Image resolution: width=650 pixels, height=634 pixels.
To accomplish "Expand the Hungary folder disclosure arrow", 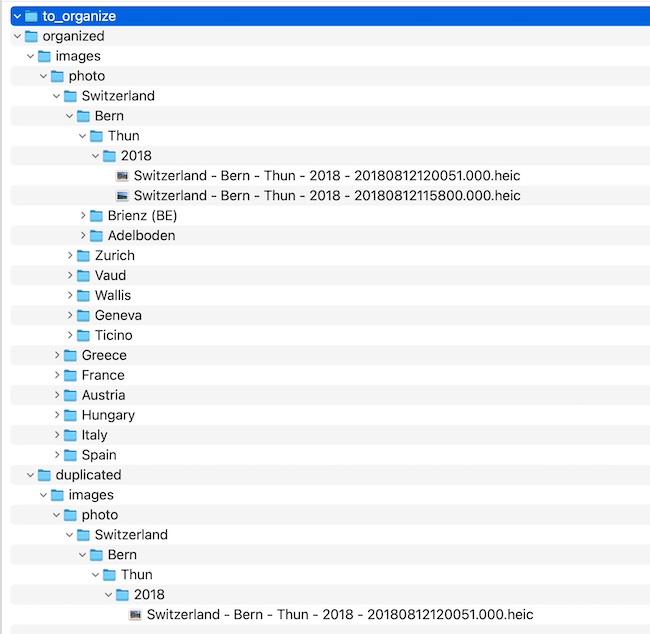I will (x=57, y=415).
